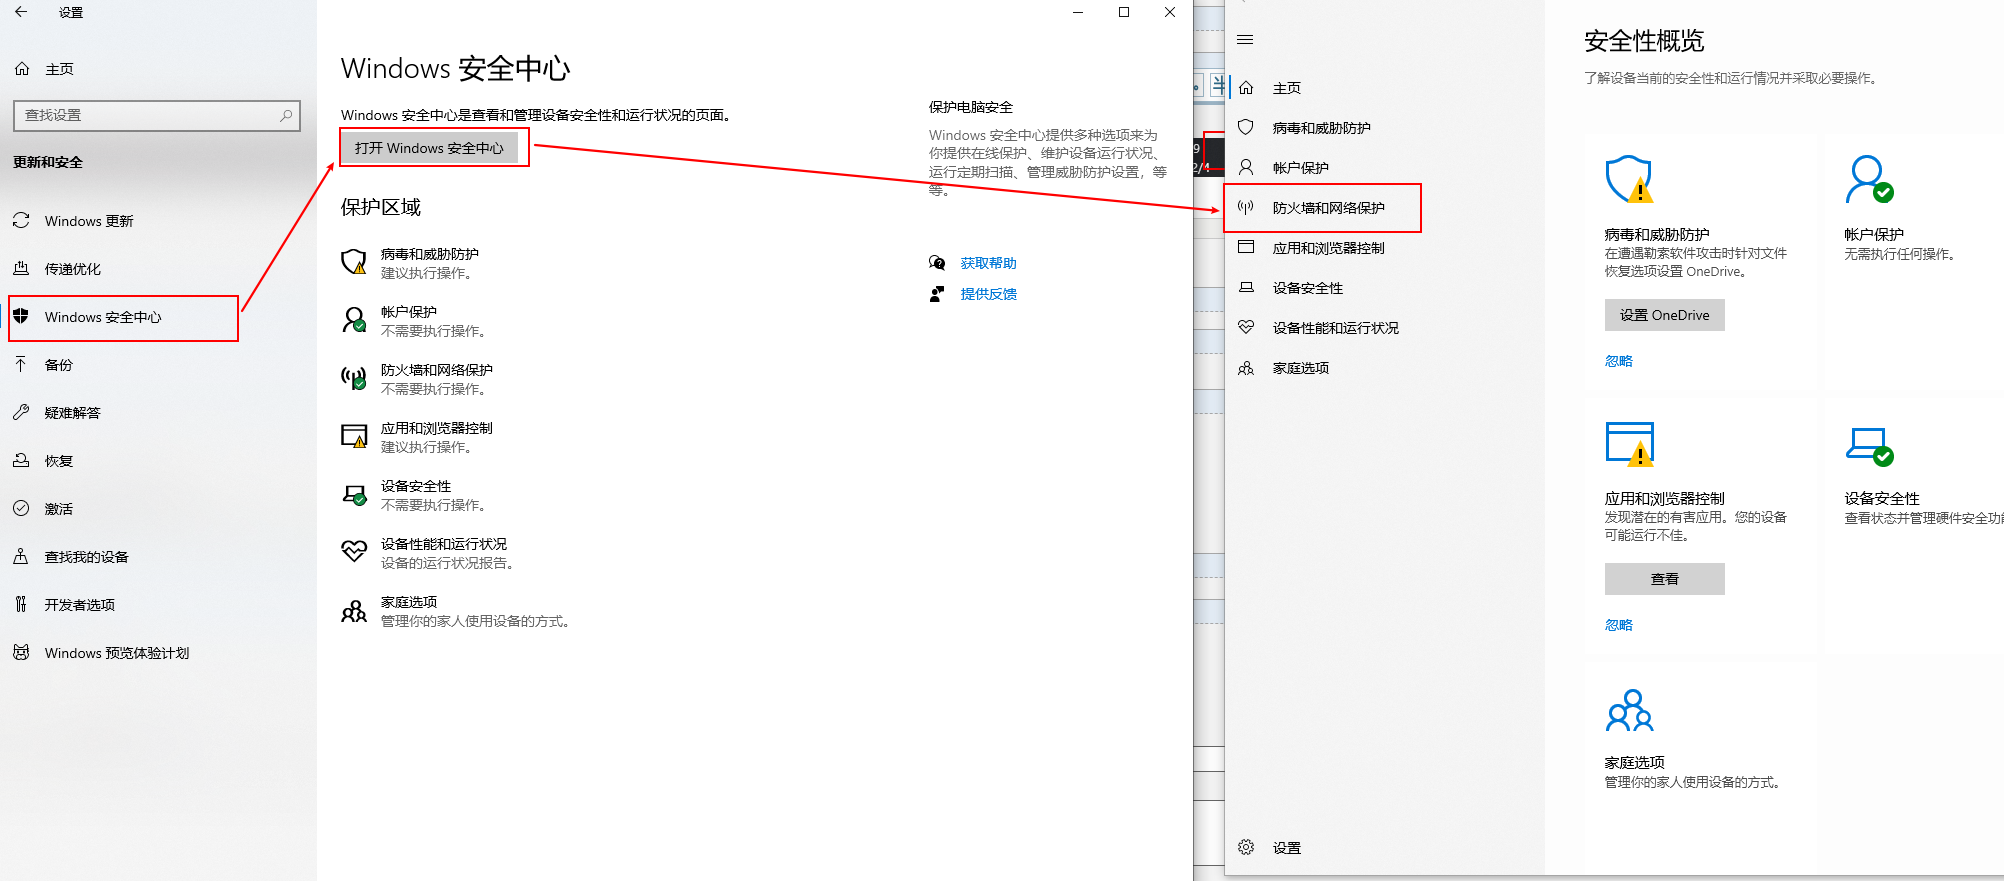Select 激活 in the Settings sidebar

59,509
